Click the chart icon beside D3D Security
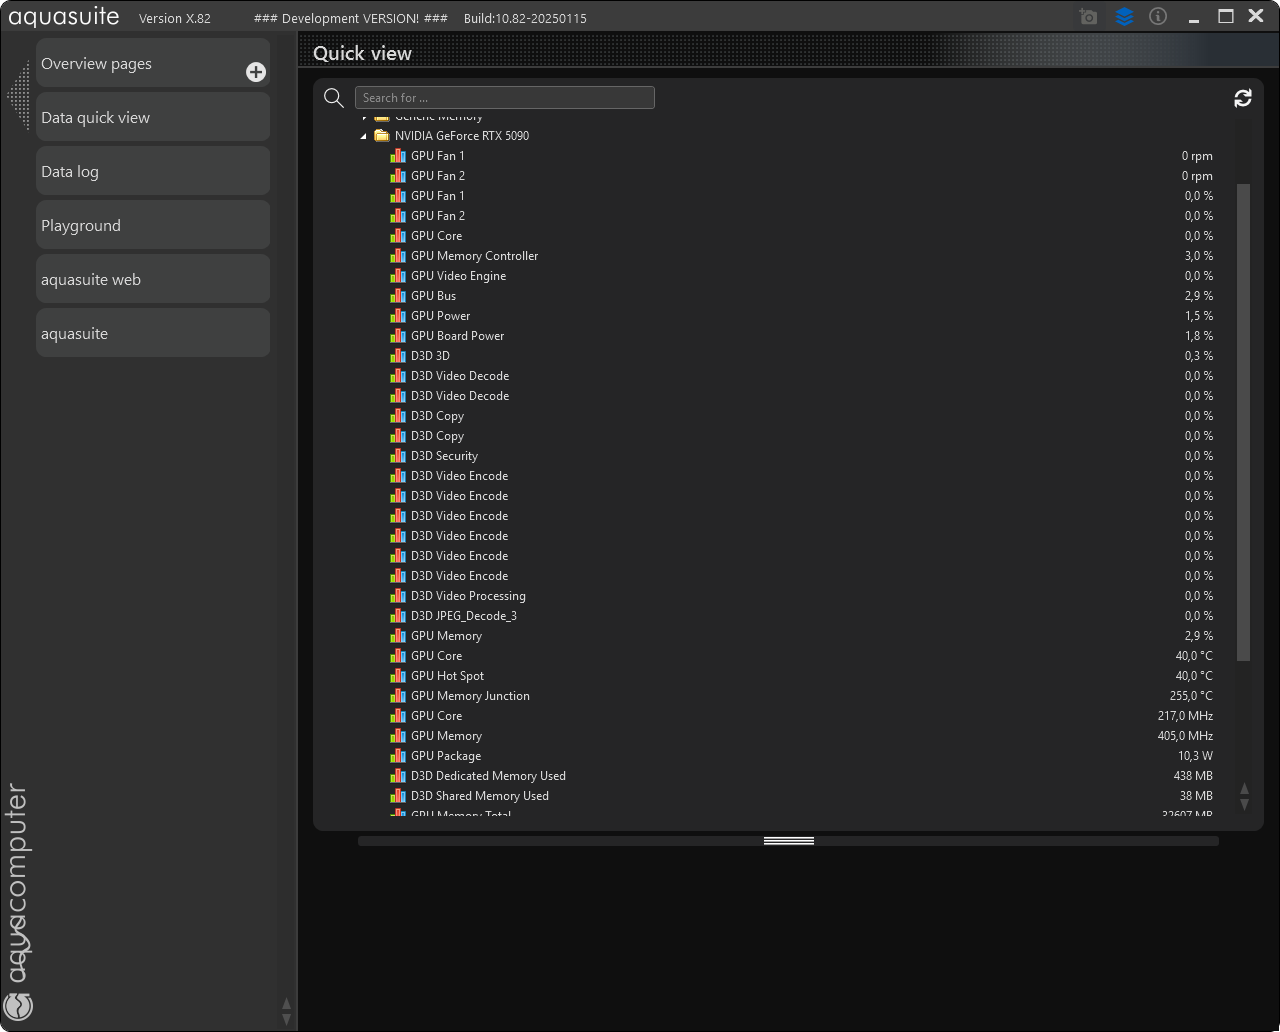1280x1032 pixels. point(398,456)
